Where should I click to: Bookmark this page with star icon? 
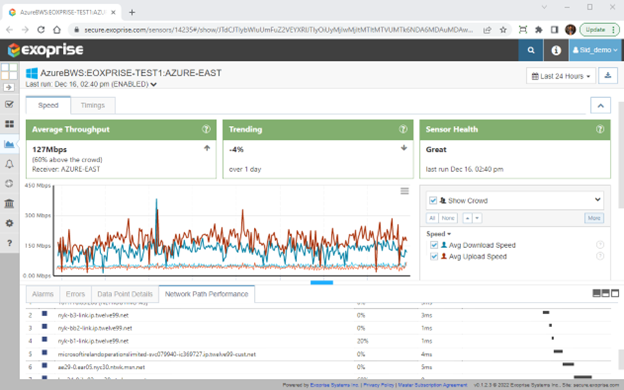pos(503,30)
